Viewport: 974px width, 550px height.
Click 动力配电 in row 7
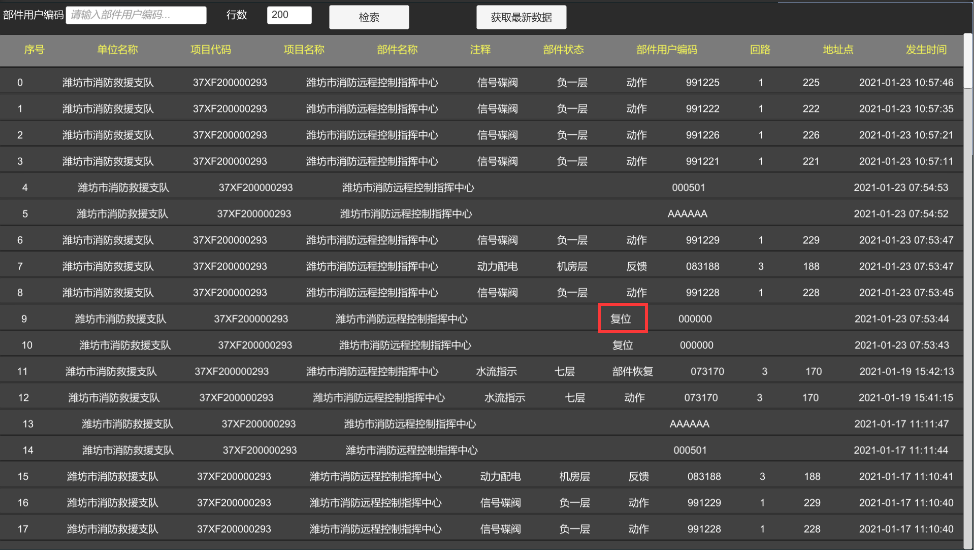click(498, 267)
